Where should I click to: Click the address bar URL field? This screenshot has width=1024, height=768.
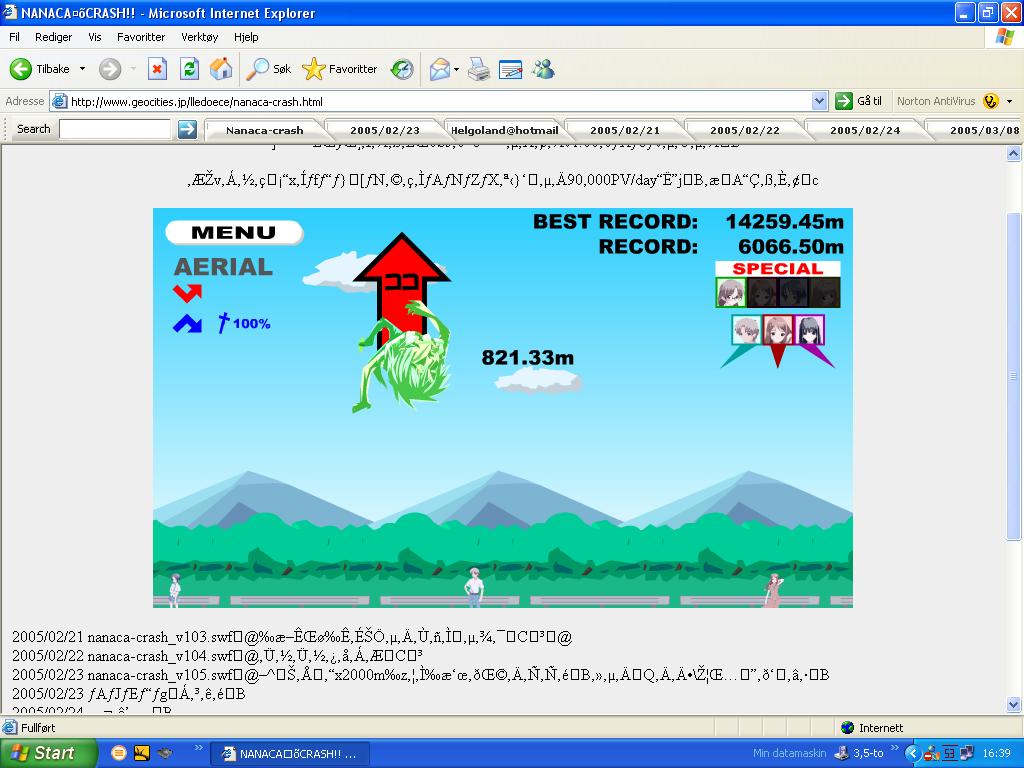pyautogui.click(x=431, y=101)
